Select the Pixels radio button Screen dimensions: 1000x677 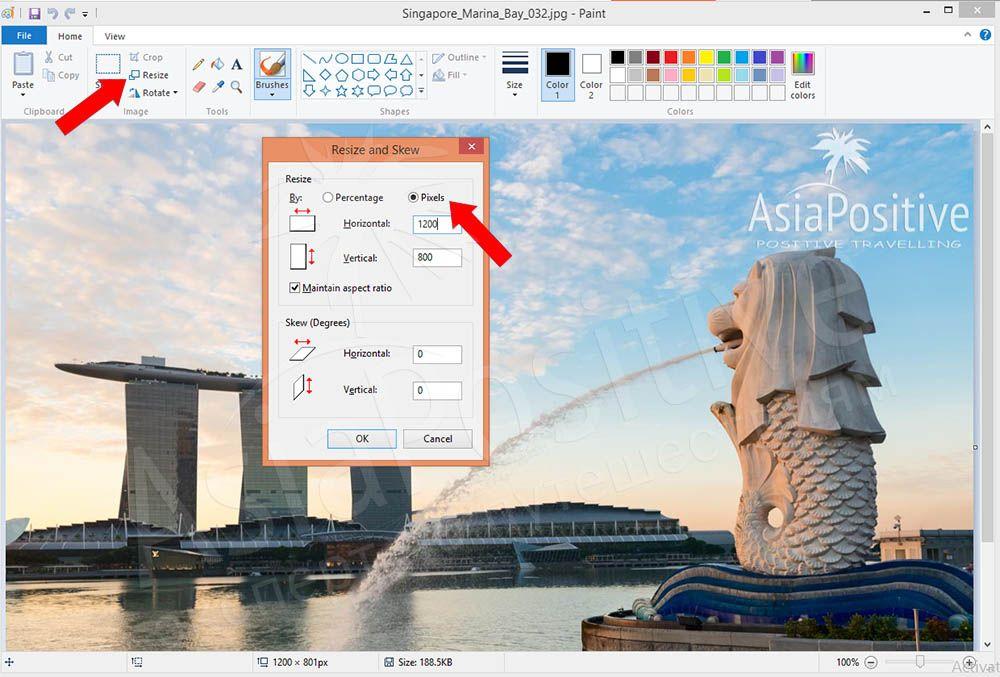tap(414, 198)
